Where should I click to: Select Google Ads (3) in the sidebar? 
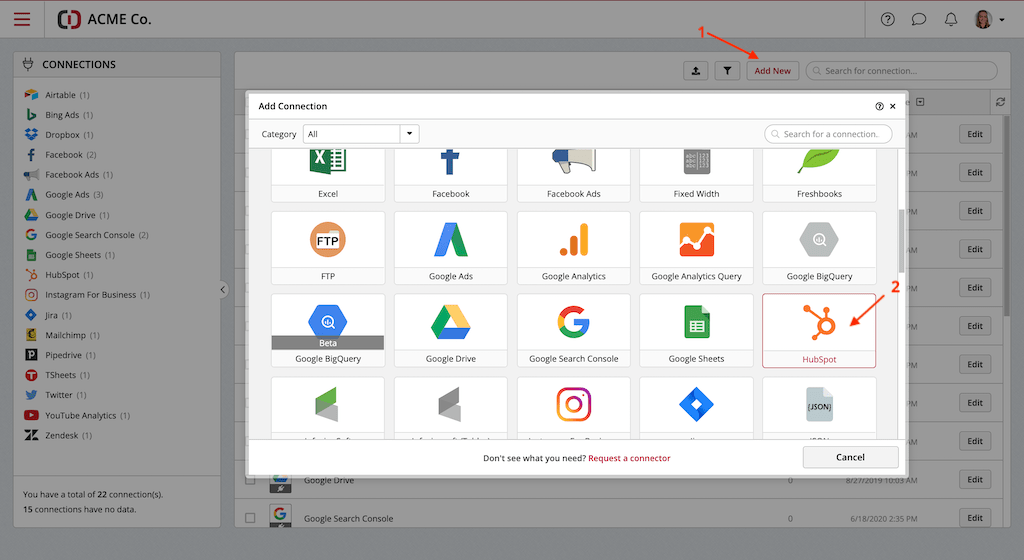(64, 194)
